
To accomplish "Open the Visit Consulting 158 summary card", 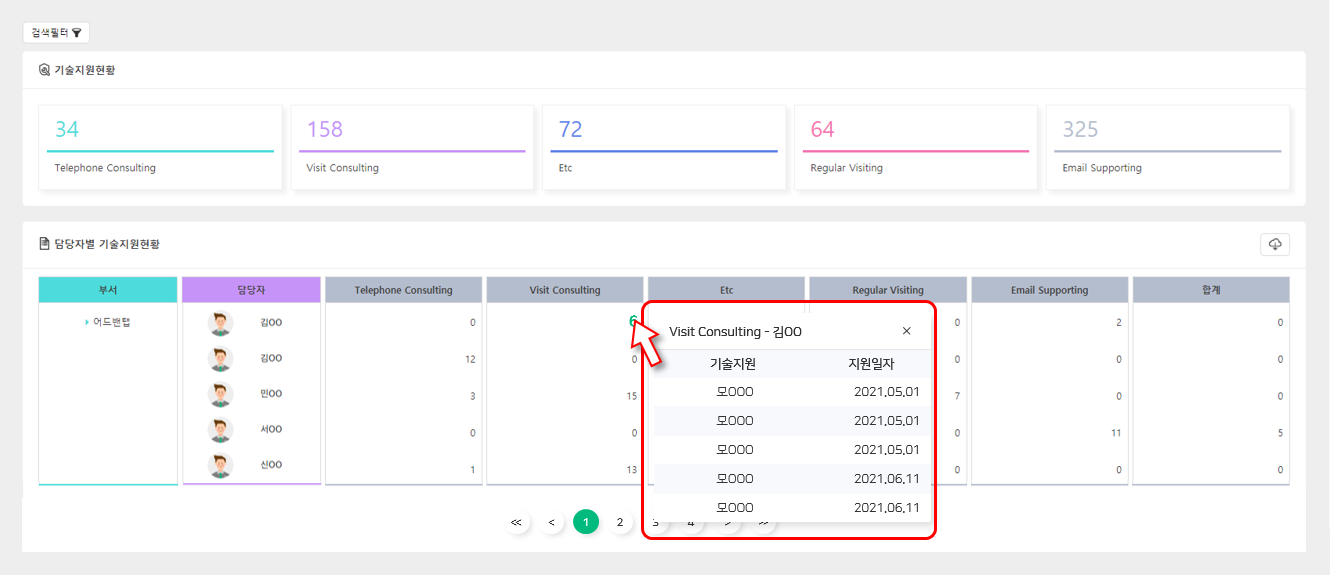I will [x=412, y=147].
